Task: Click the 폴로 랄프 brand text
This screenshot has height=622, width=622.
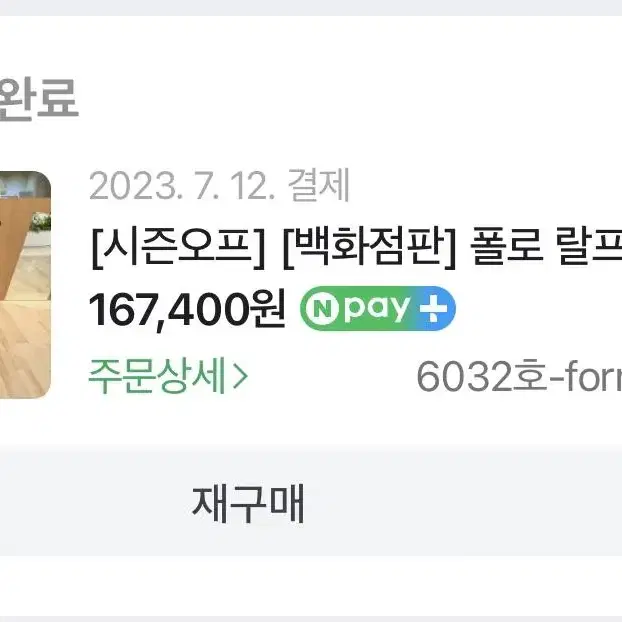Action: point(546,248)
